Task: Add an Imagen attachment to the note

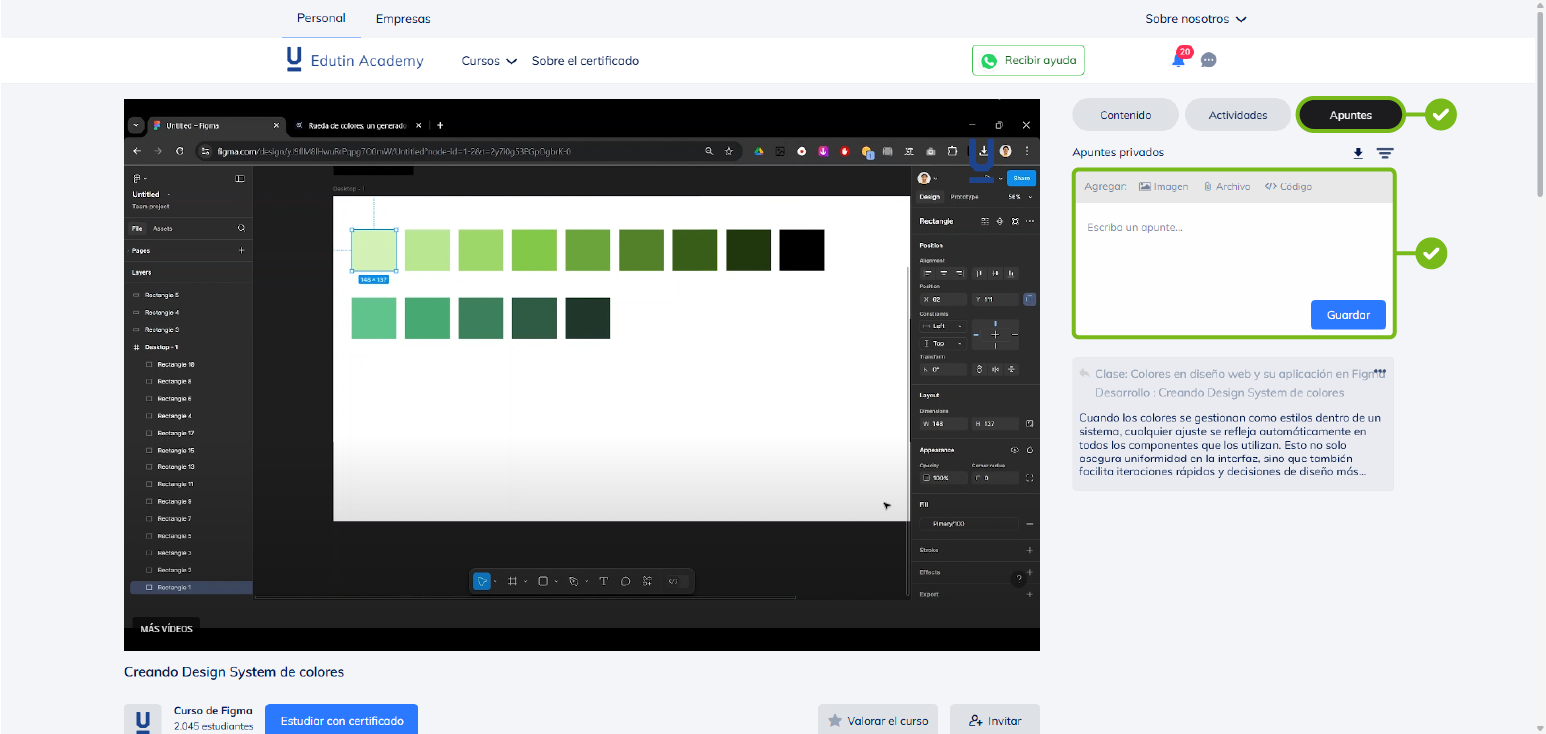Action: 1163,187
